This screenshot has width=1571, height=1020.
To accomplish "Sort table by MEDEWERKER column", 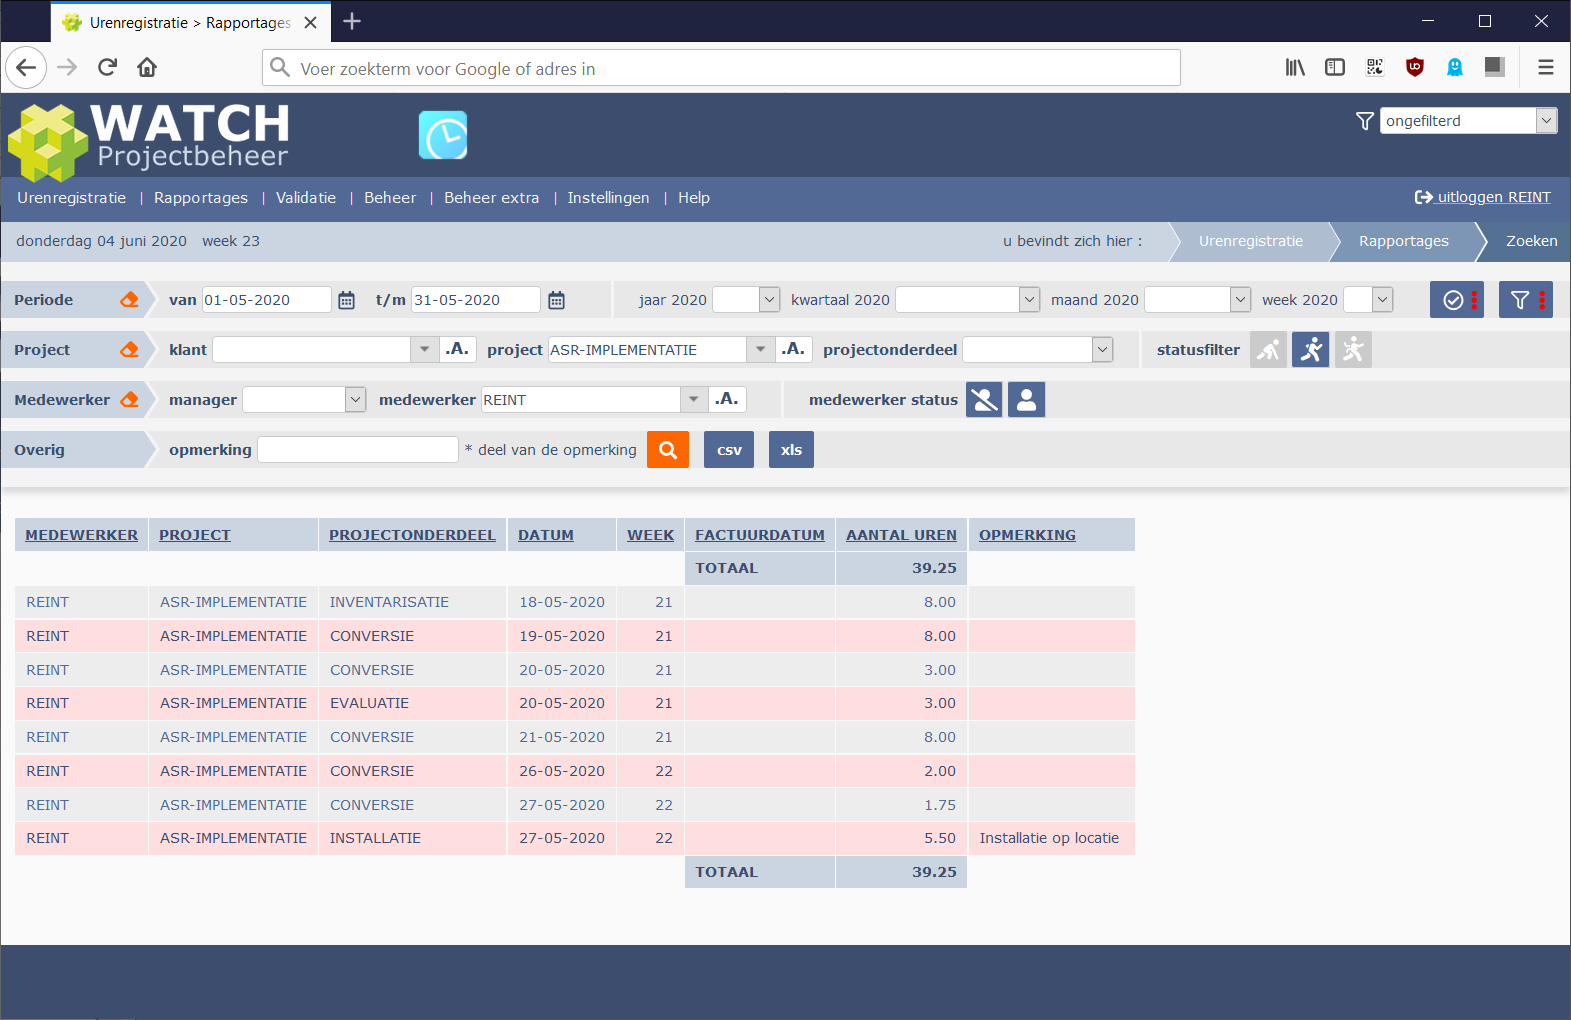I will [x=82, y=535].
